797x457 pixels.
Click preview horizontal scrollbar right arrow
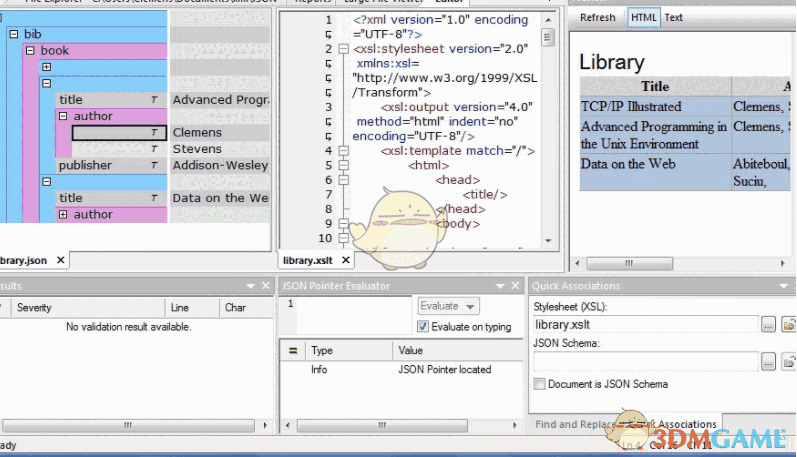click(x=782, y=263)
